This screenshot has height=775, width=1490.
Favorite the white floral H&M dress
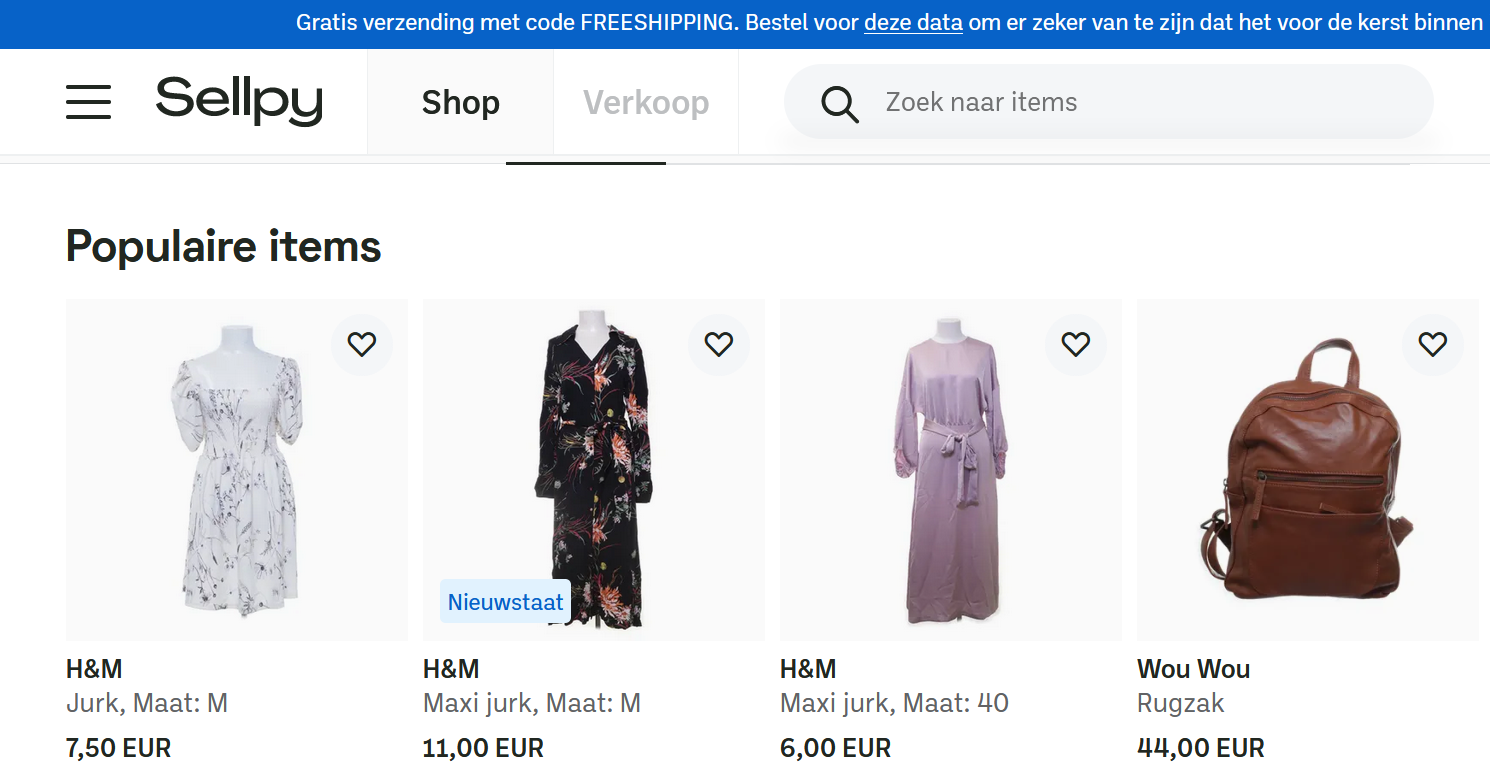(362, 345)
